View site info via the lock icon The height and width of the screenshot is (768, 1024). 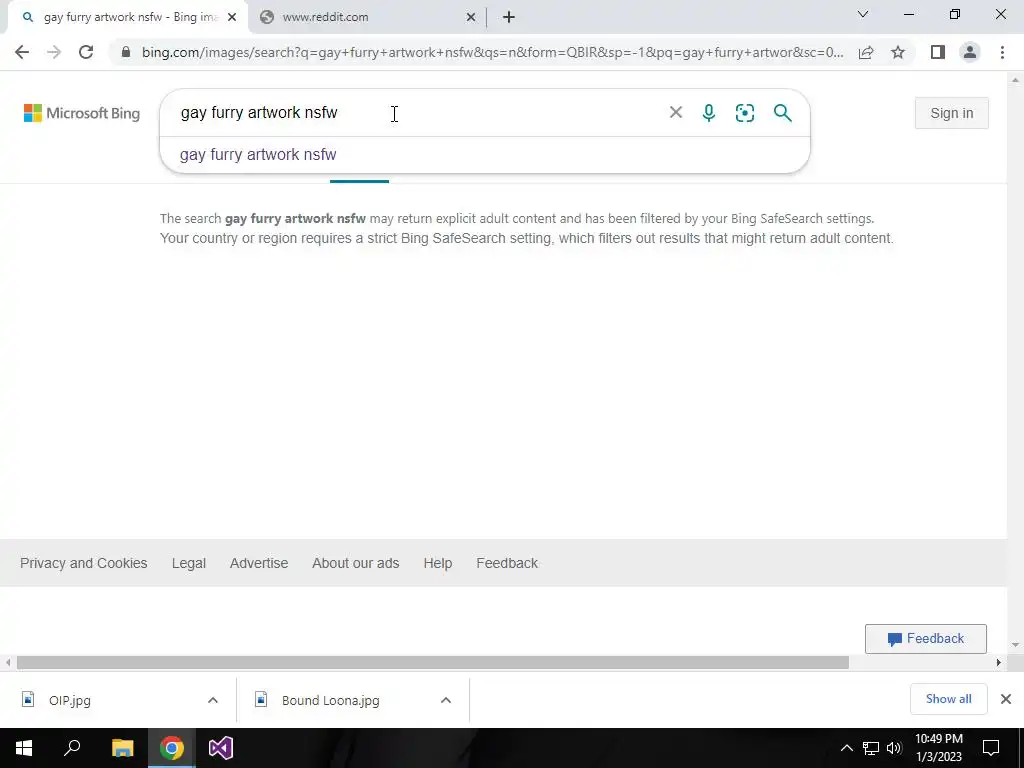126,52
